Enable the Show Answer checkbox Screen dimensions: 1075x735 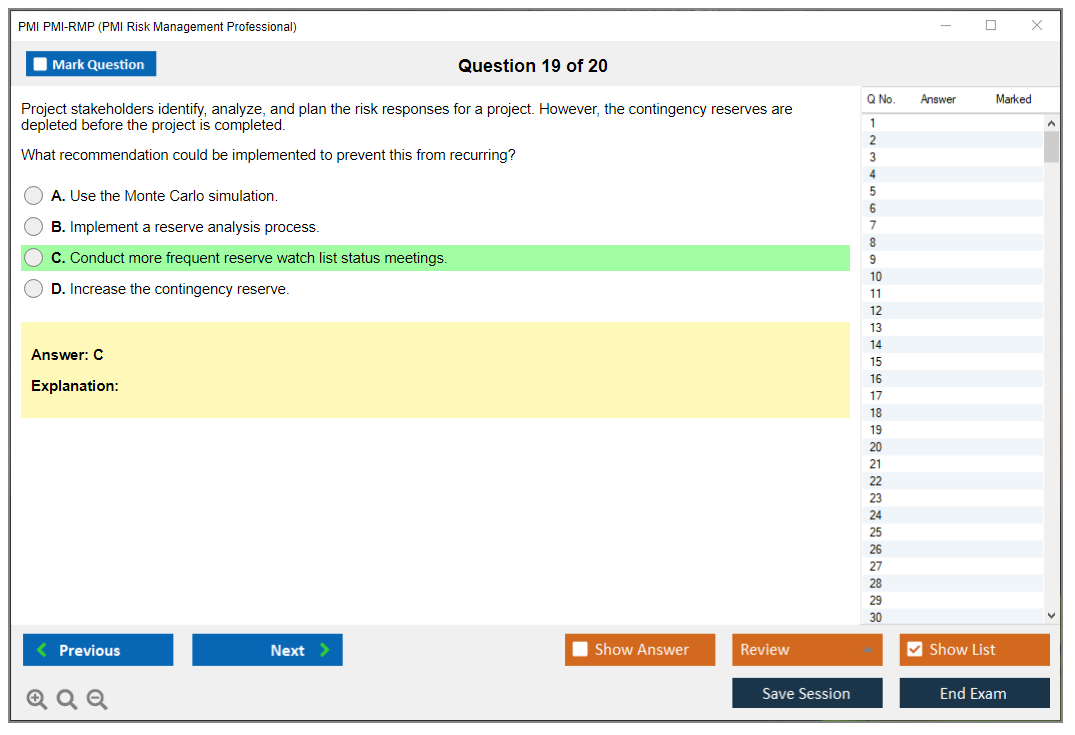[x=580, y=650]
